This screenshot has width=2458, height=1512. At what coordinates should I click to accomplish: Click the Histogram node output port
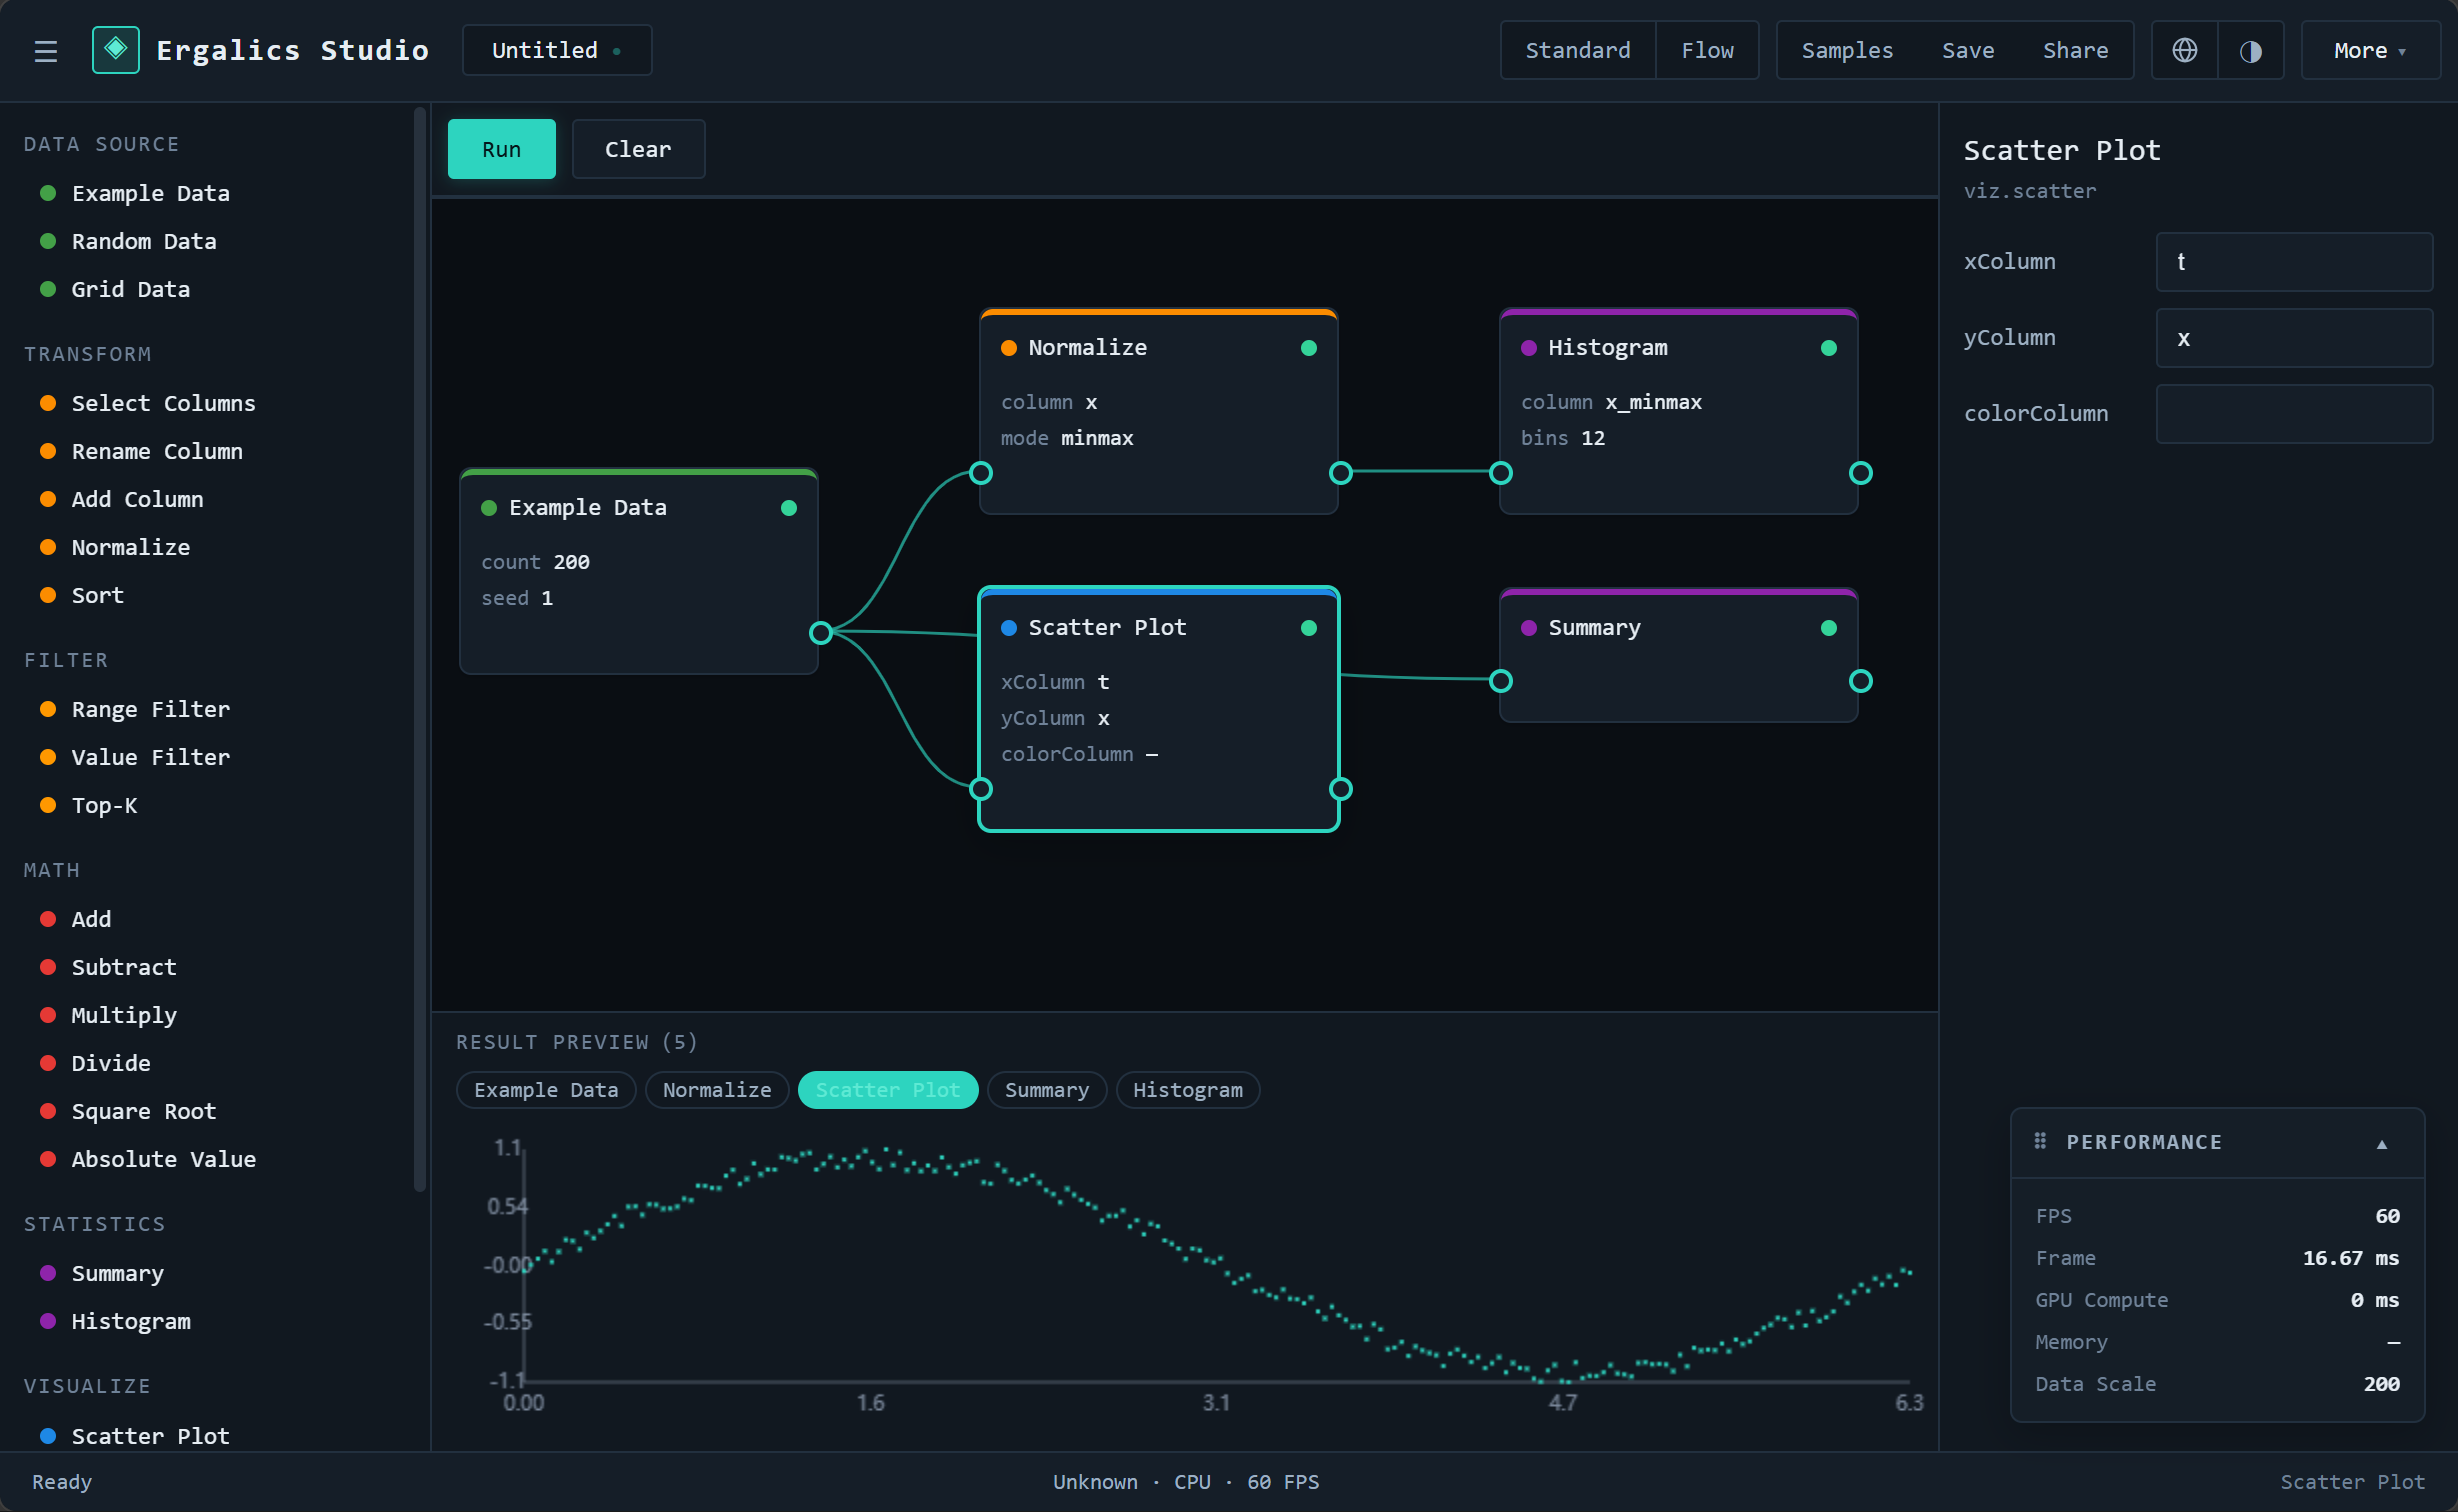(1861, 473)
